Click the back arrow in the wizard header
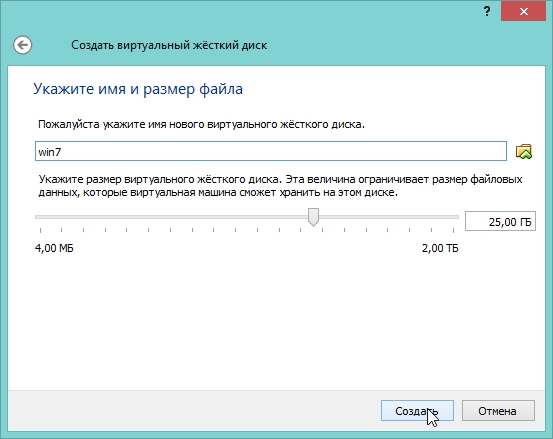The image size is (553, 439). 23,45
